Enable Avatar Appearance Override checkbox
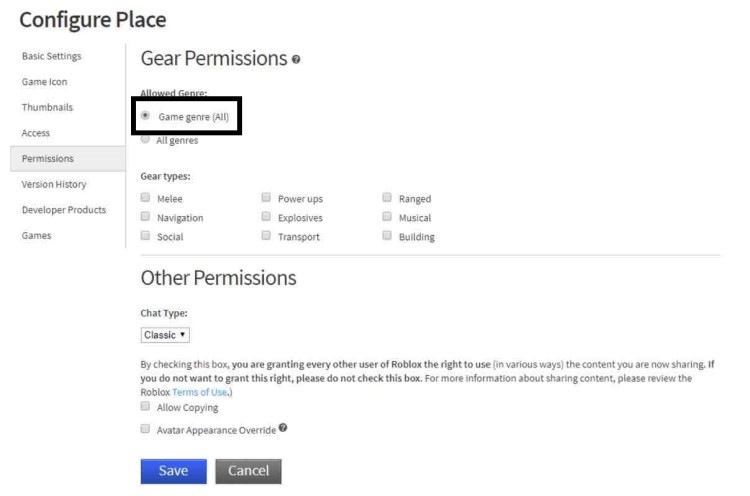Screen dimensions: 750x496 (146, 429)
